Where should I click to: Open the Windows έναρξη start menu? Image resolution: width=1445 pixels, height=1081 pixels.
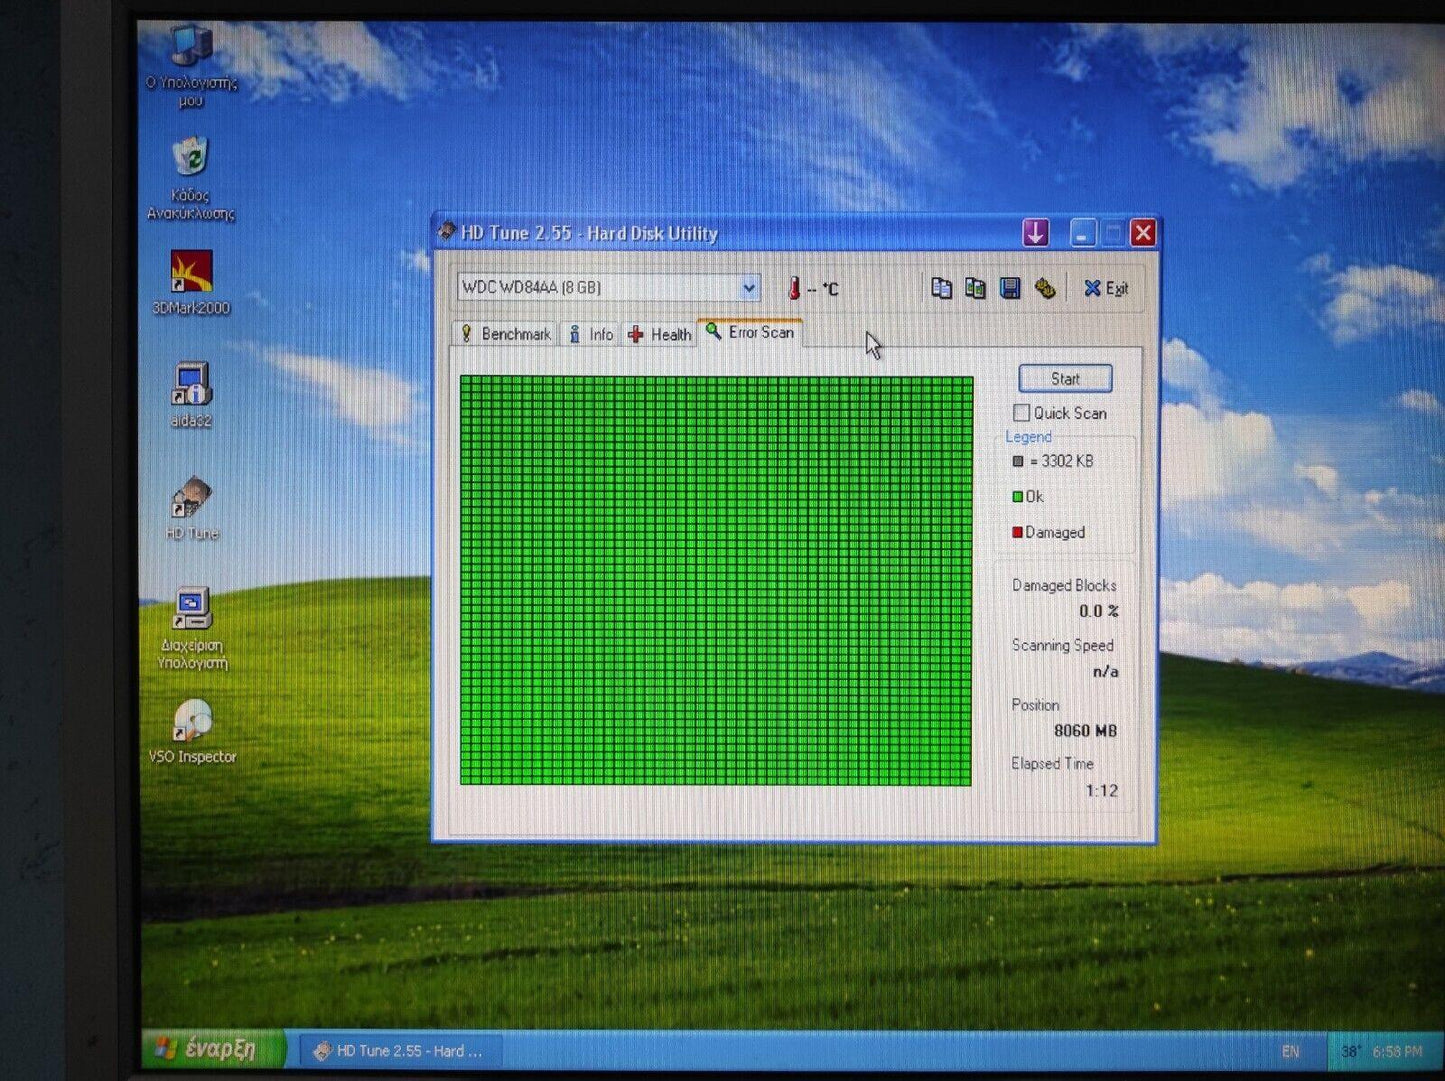pos(212,1049)
